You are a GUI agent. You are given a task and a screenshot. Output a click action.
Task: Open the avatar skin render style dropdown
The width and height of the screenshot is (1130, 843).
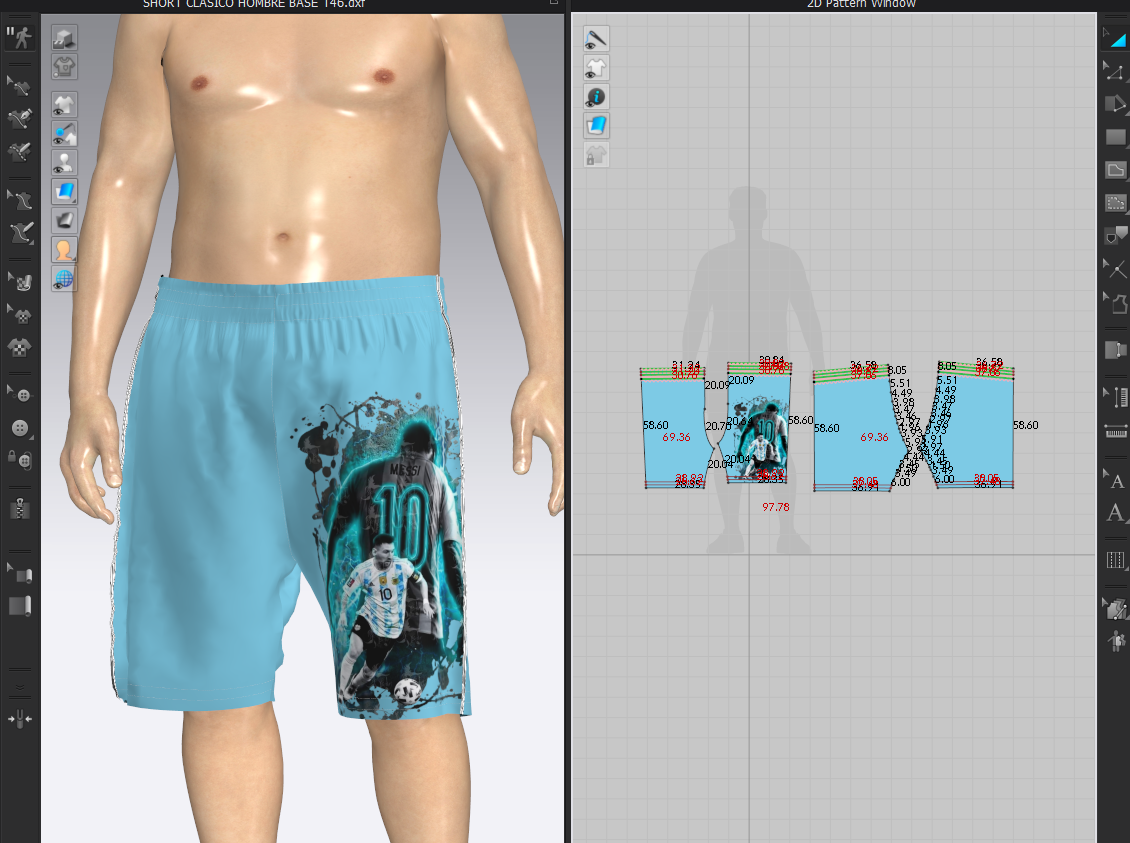(x=64, y=249)
